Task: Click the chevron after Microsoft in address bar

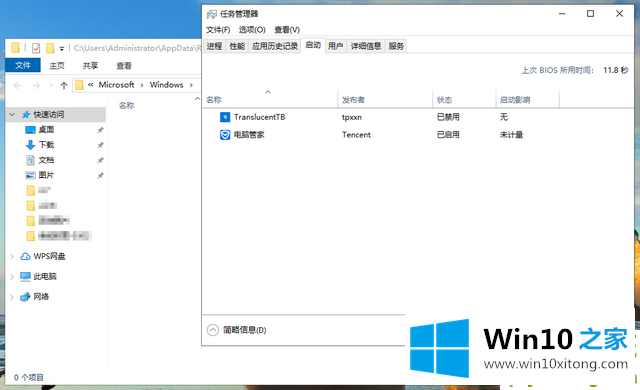Action: [x=142, y=85]
